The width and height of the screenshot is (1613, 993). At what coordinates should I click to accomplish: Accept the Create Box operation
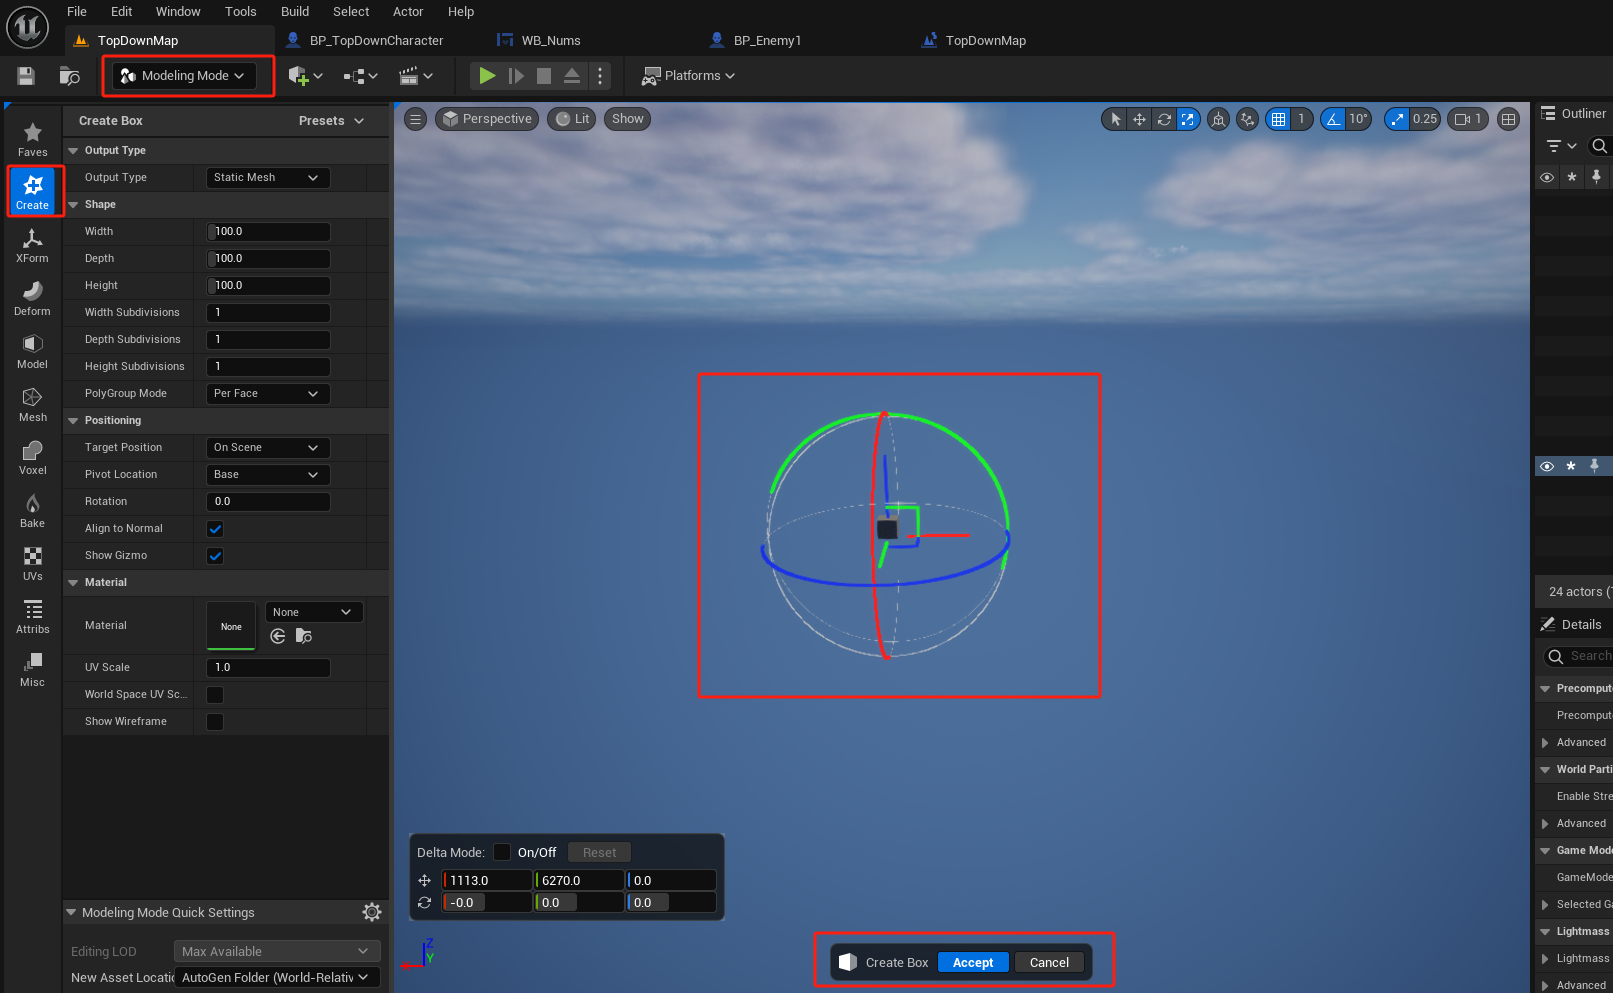tap(973, 962)
